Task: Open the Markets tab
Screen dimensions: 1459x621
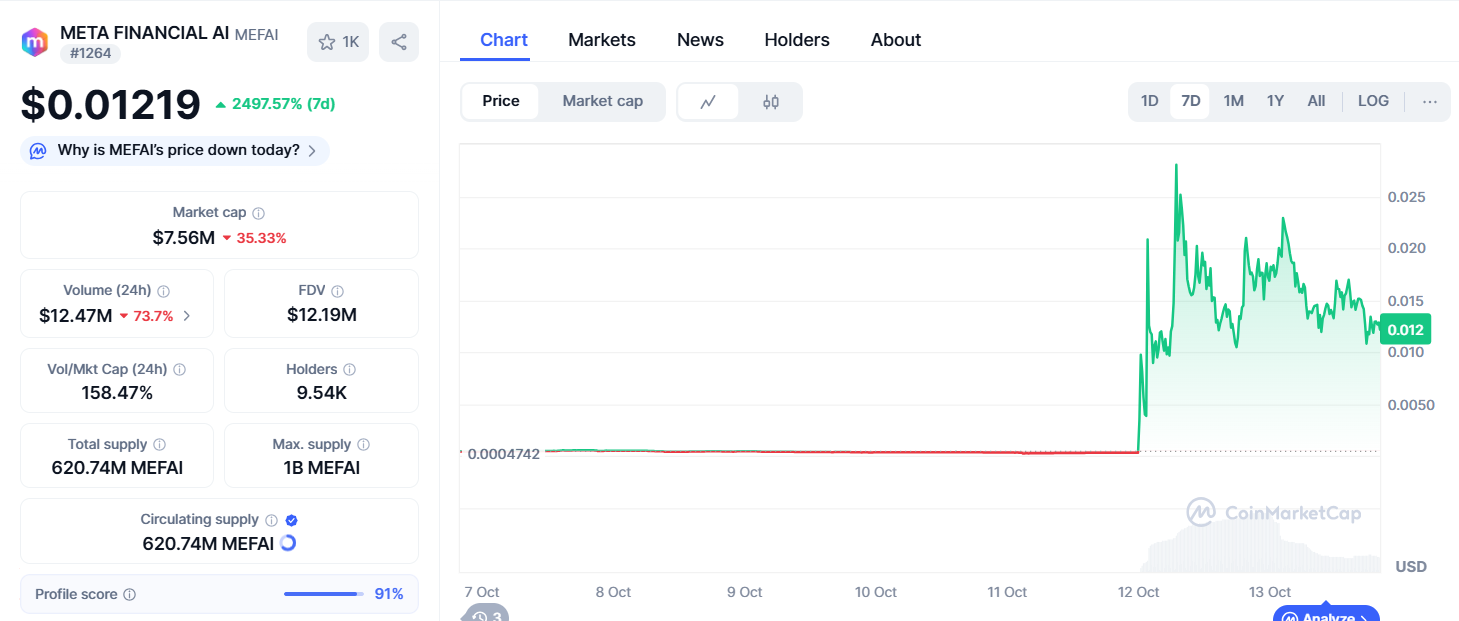Action: 601,40
